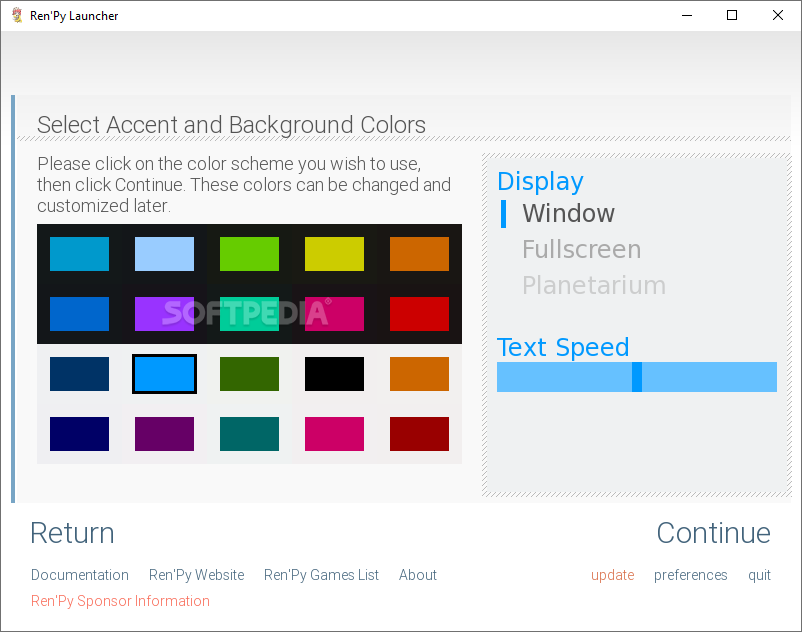Choose the deep indigo swatch on light background
Image resolution: width=802 pixels, height=632 pixels.
(x=79, y=434)
